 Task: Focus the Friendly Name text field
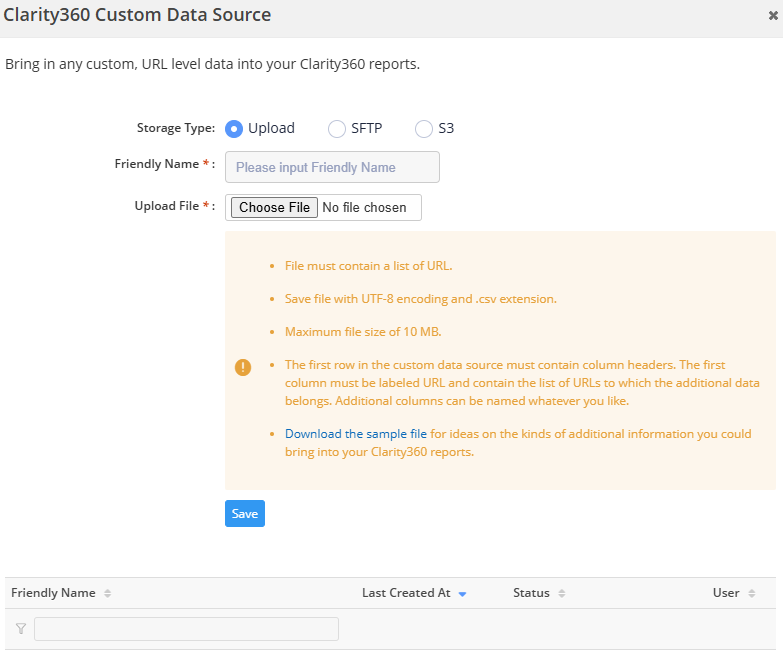click(332, 167)
